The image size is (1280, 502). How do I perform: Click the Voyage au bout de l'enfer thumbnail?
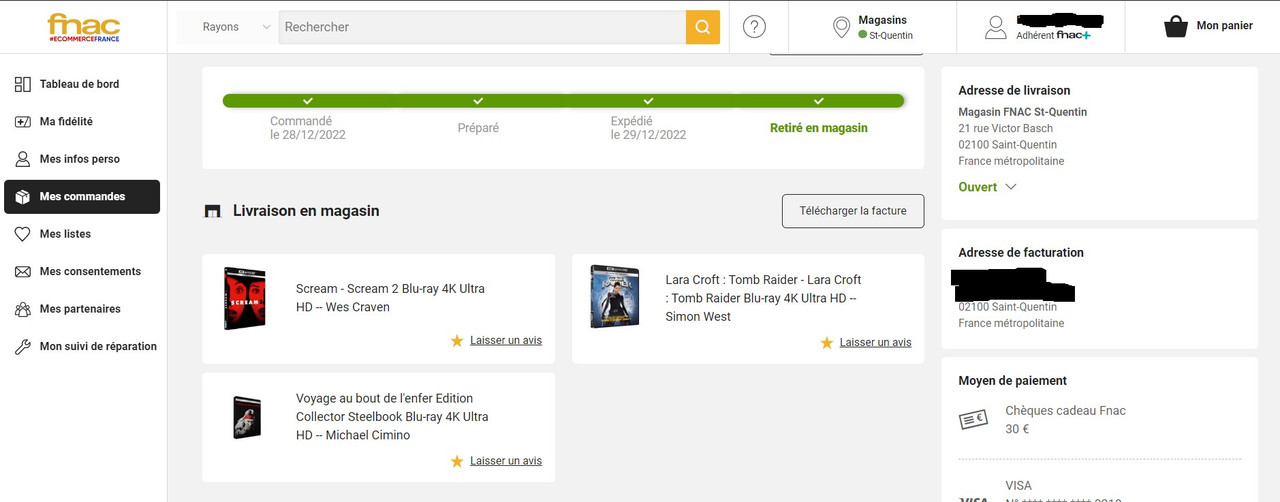point(246,417)
